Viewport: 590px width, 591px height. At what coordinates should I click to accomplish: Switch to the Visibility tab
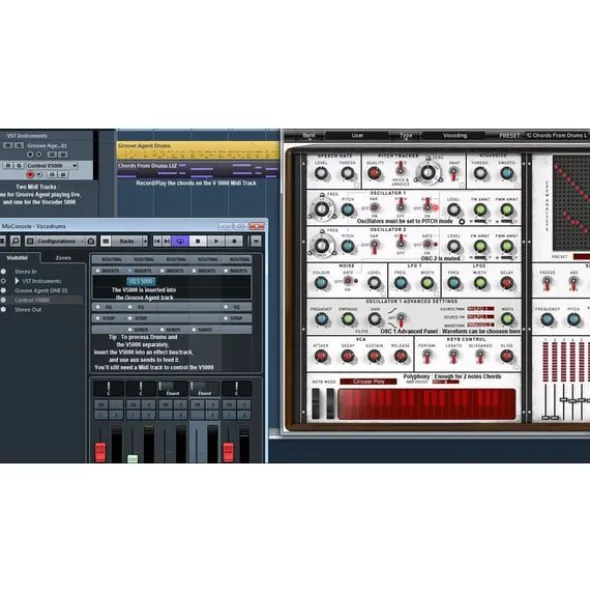(17, 258)
